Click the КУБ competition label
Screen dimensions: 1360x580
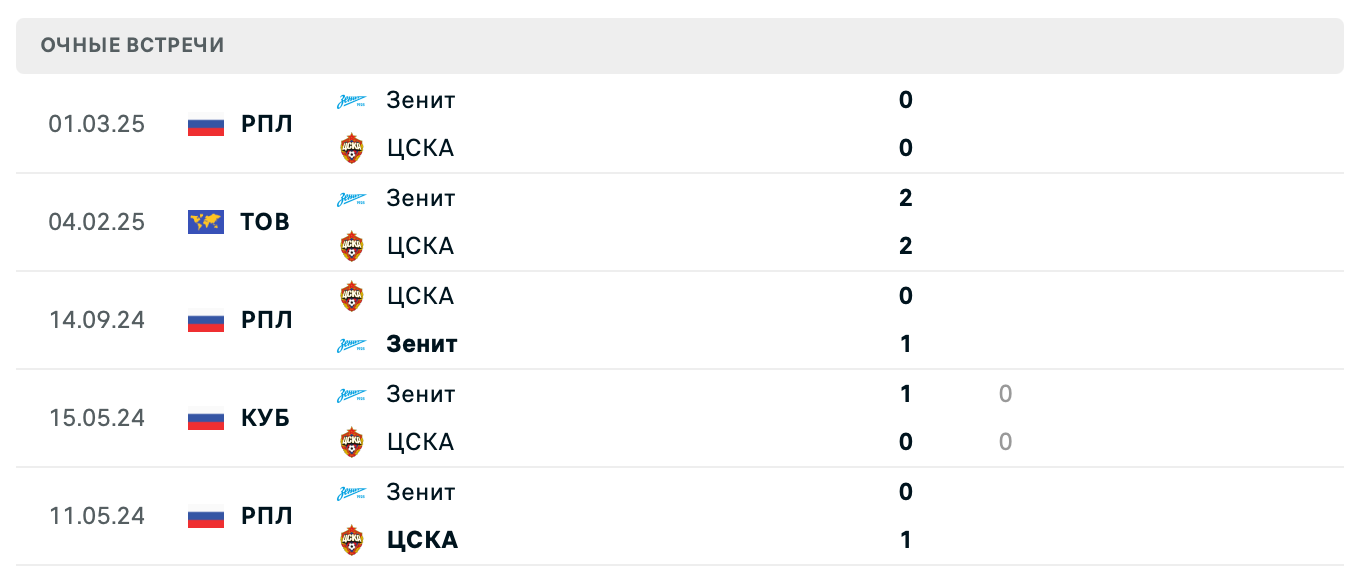(x=265, y=419)
